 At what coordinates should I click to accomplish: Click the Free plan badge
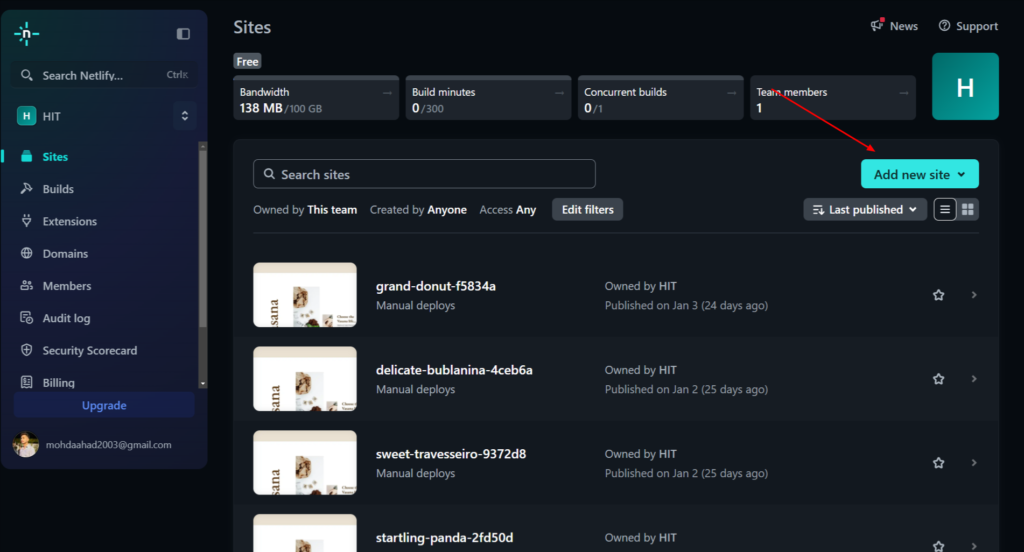248,61
